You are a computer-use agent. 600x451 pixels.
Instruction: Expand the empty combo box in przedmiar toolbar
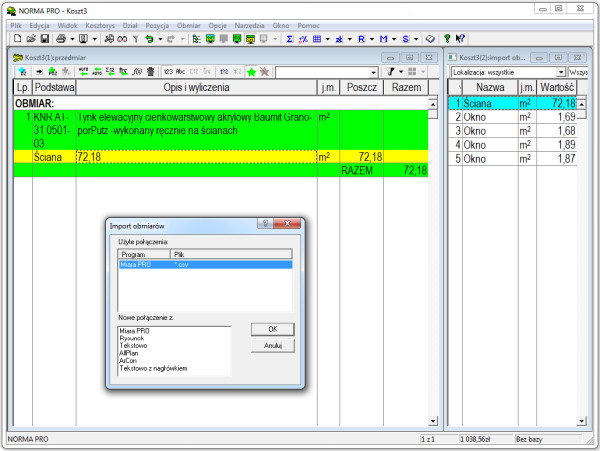coord(374,72)
